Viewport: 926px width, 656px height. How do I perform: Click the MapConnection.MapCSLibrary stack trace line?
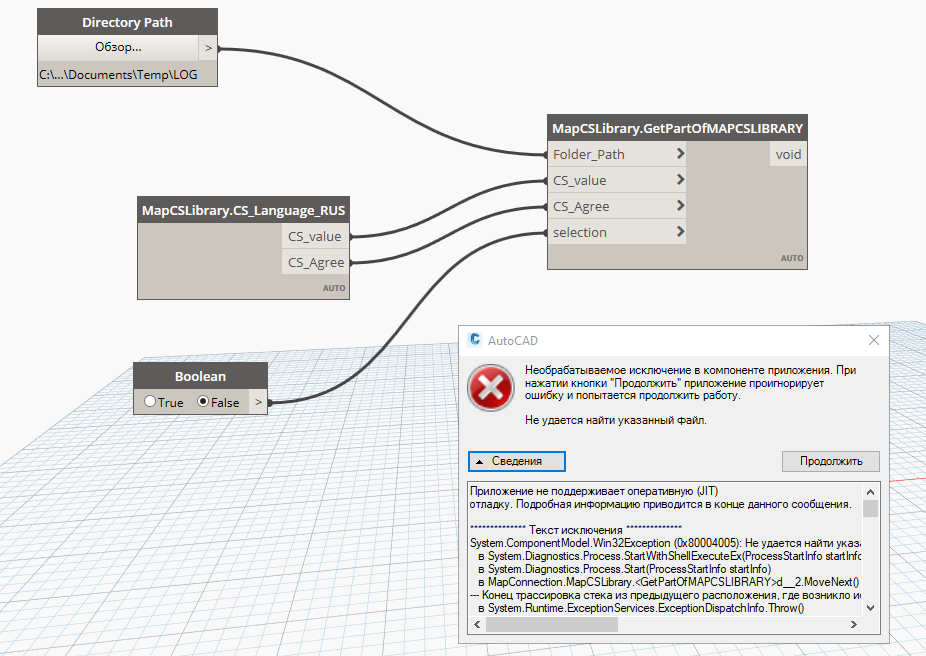[x=669, y=582]
